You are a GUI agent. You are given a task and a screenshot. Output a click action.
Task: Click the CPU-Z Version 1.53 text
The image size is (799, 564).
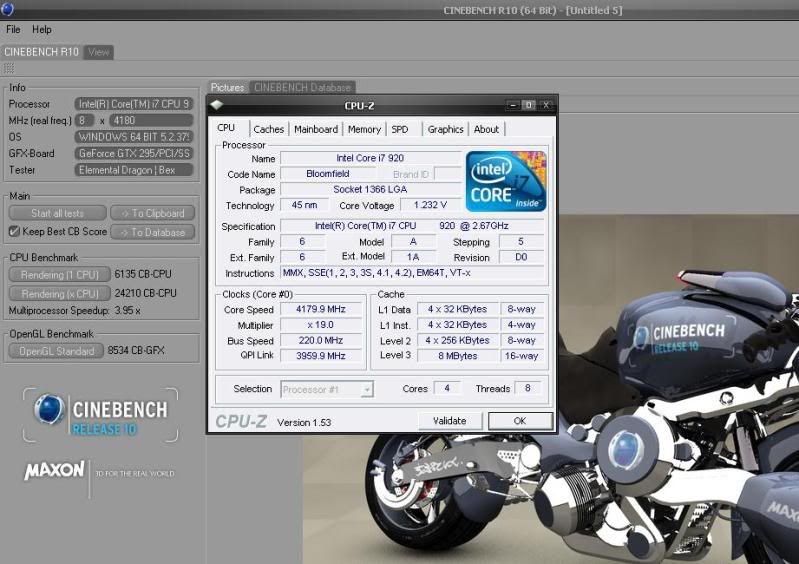(304, 422)
